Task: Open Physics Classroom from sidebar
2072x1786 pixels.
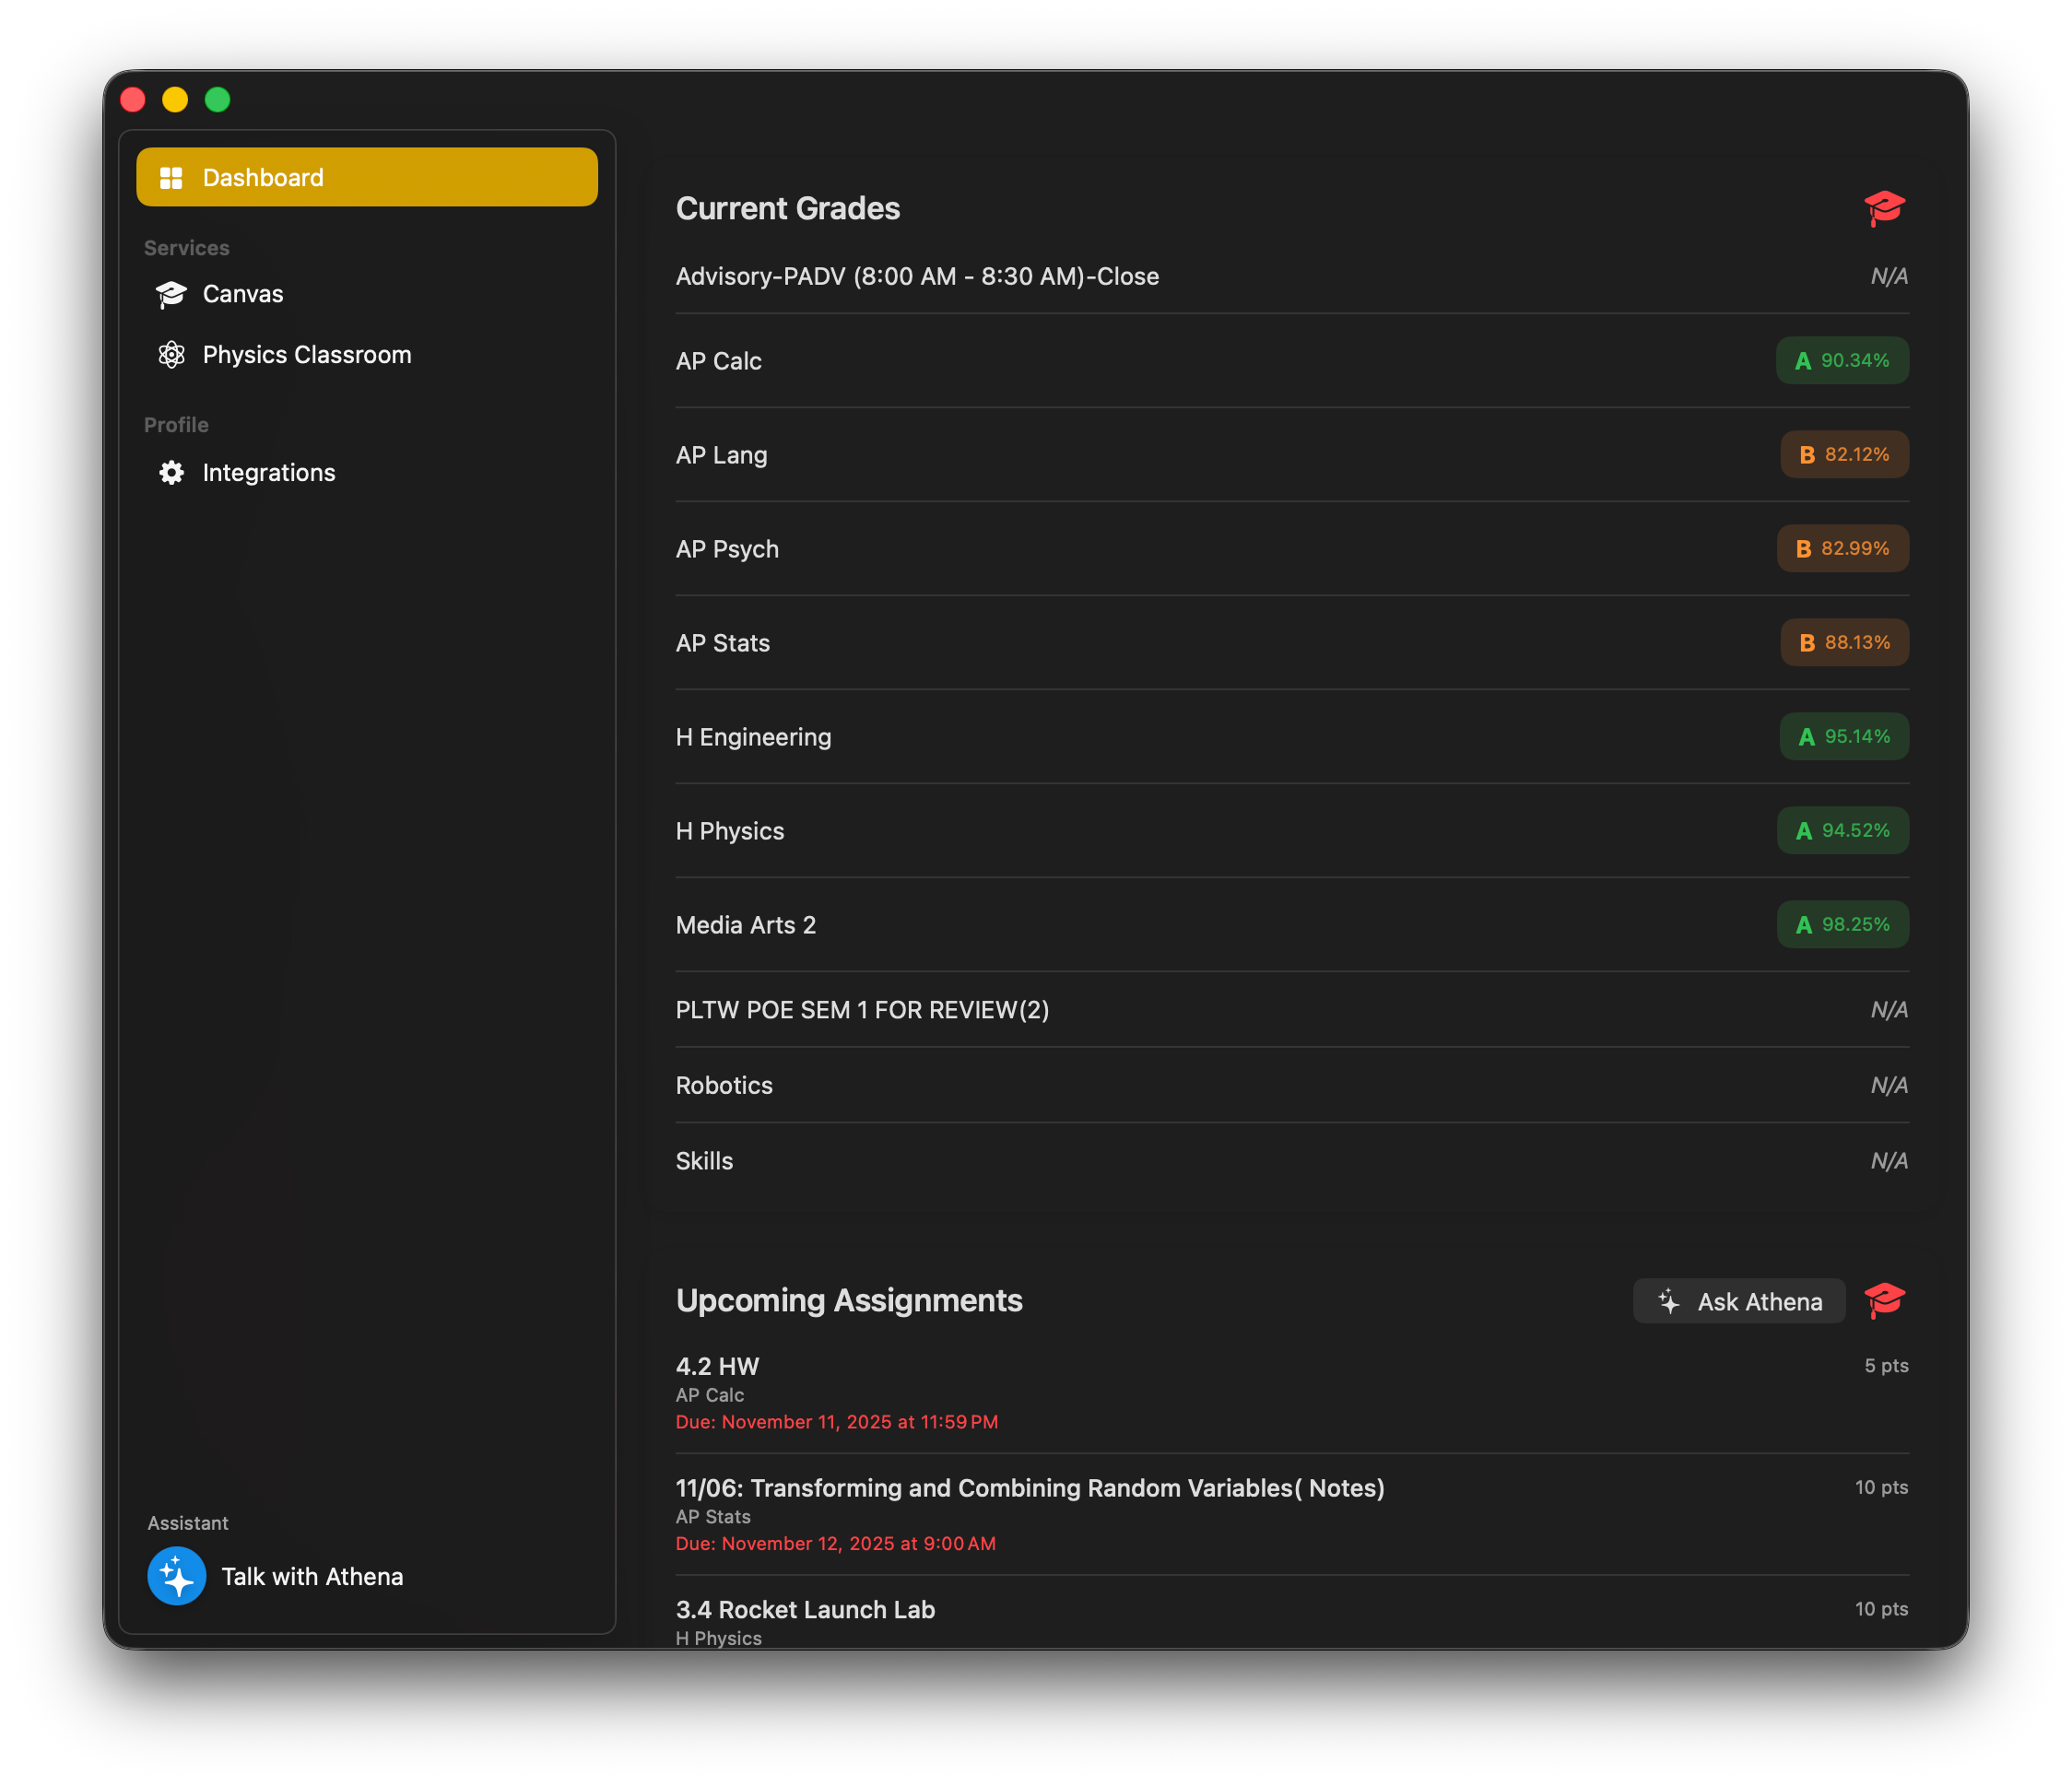Action: 307,355
